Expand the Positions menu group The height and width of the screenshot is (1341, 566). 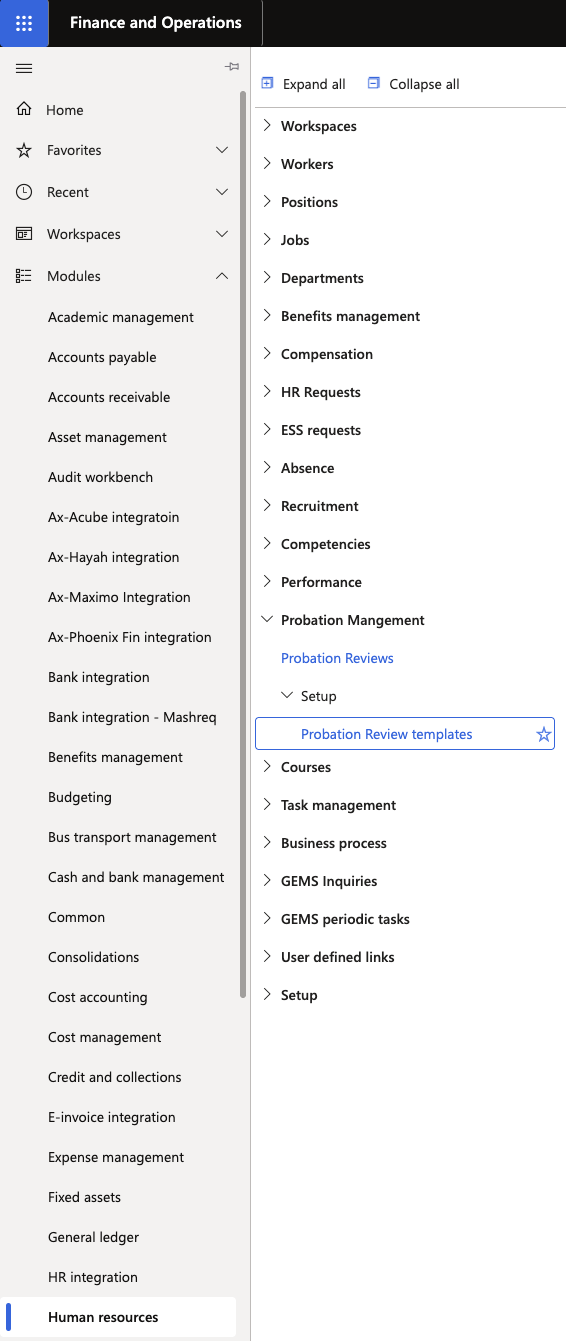(x=267, y=202)
